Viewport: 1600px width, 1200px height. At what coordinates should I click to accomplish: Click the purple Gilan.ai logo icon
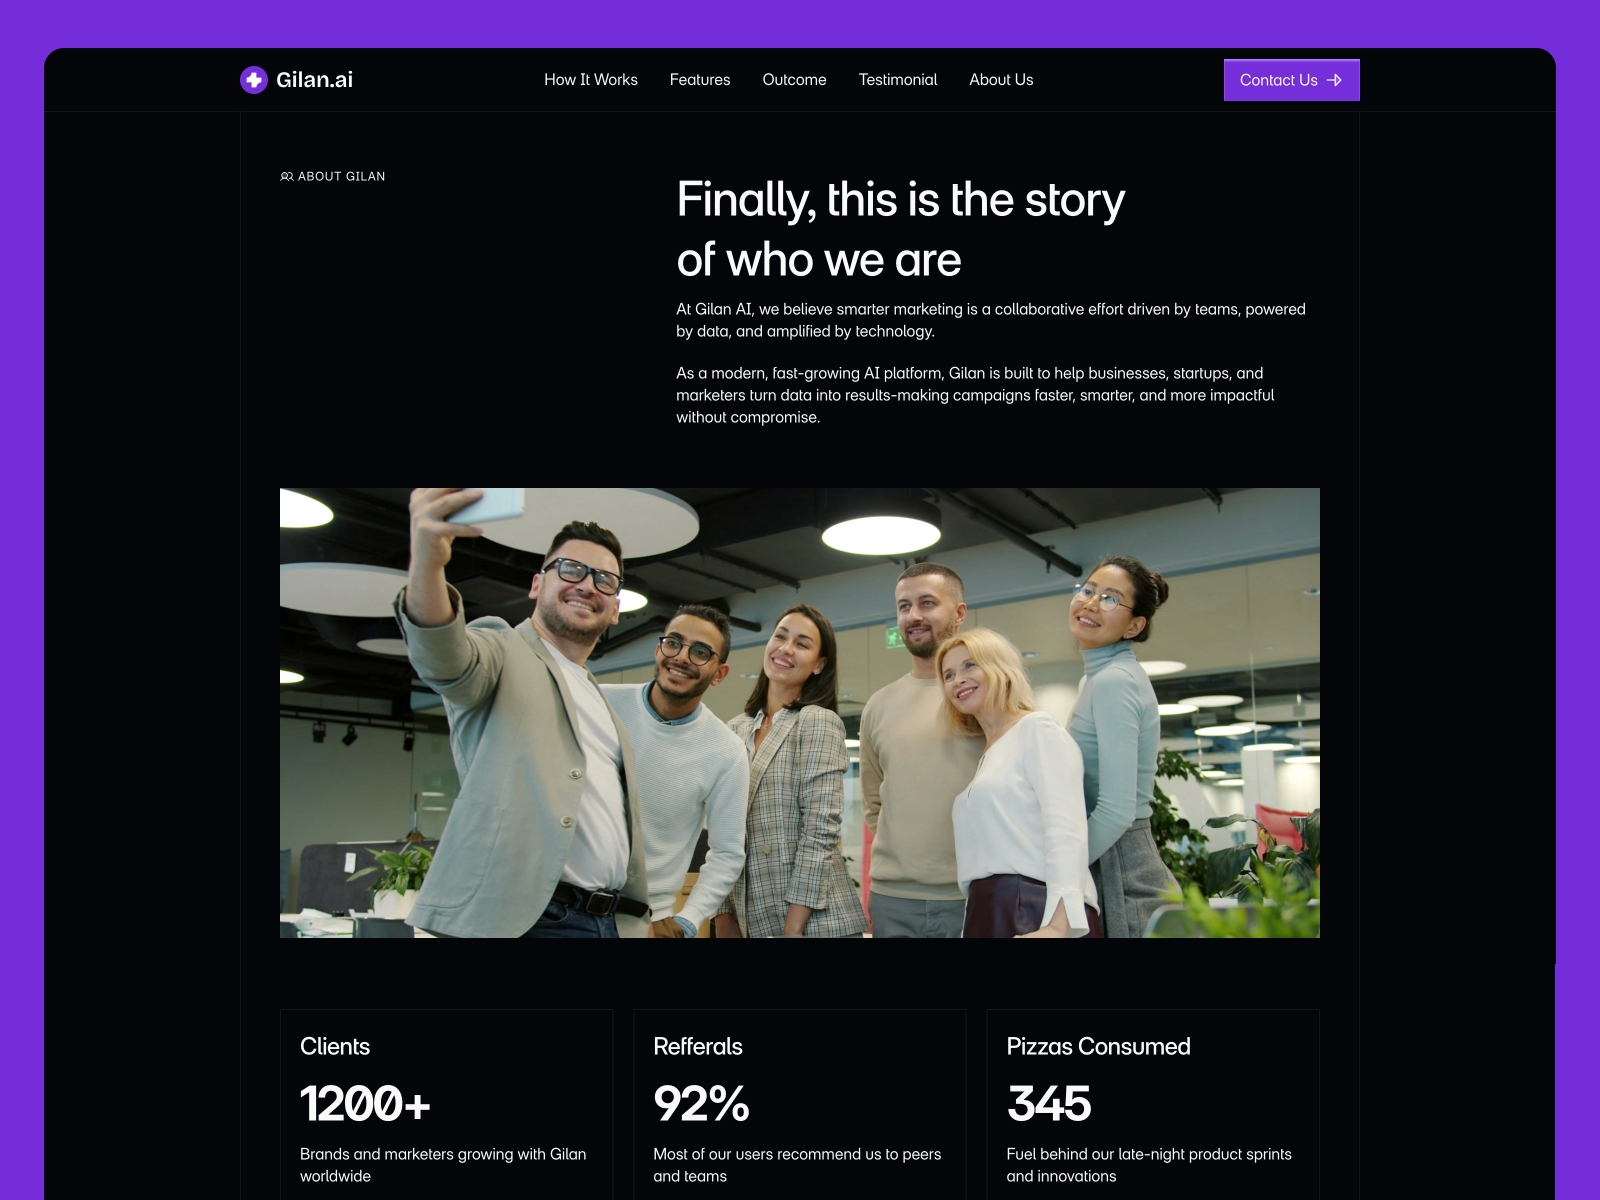254,80
